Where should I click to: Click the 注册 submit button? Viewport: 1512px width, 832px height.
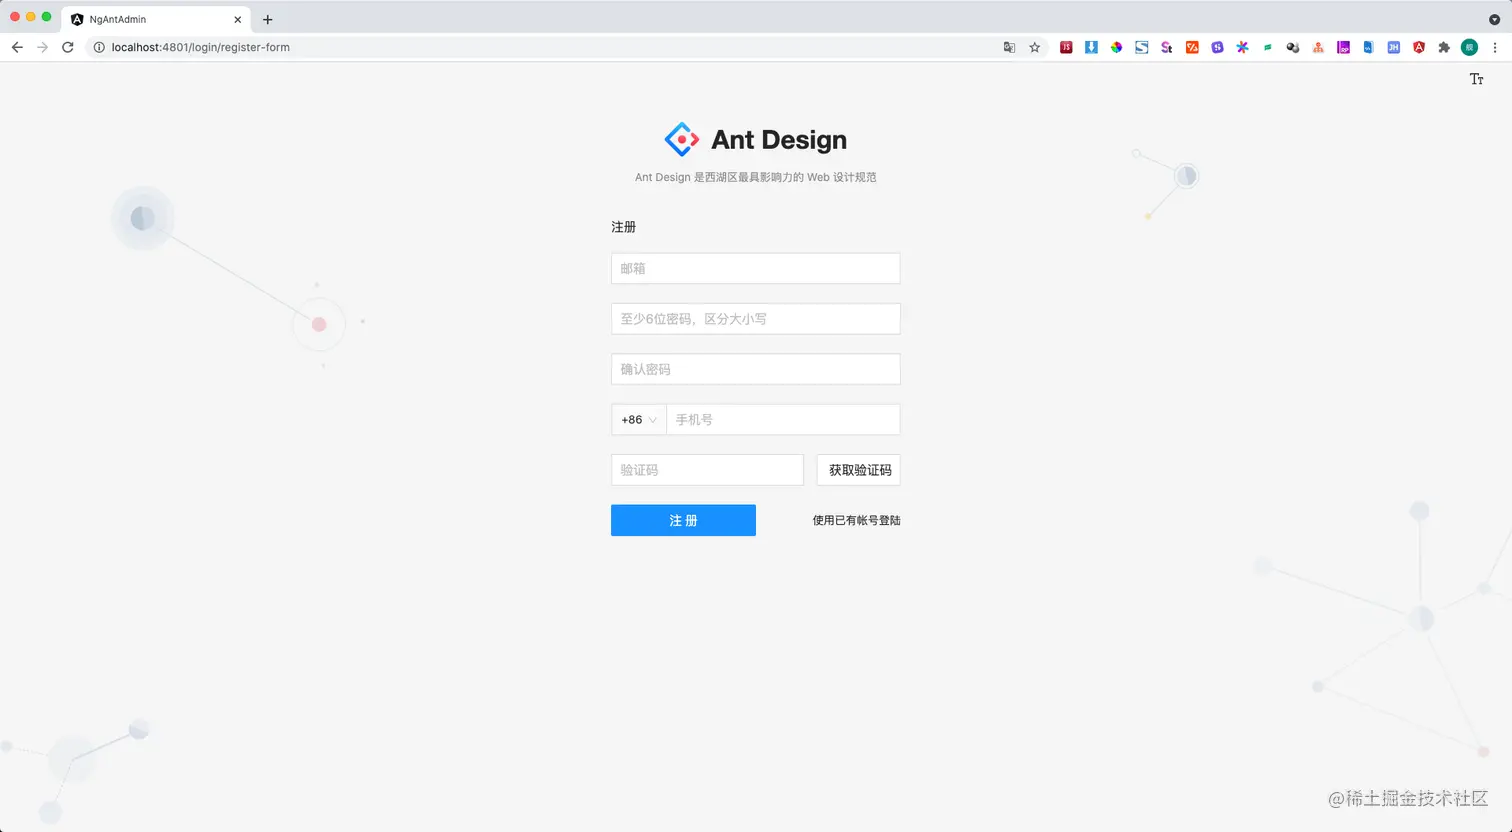point(683,520)
